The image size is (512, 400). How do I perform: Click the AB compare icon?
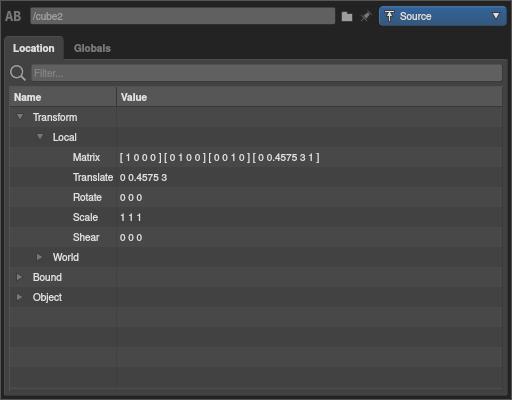[x=13, y=16]
